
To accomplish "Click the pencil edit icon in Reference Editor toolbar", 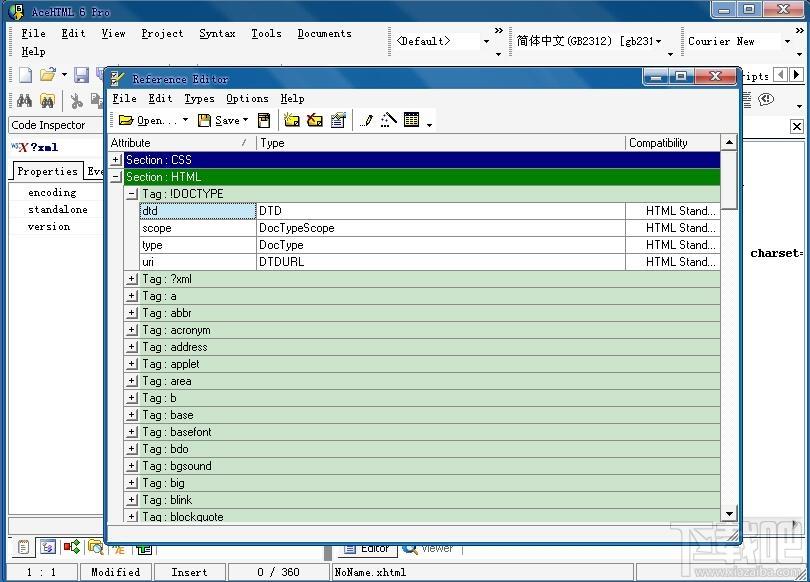I will pyautogui.click(x=366, y=120).
